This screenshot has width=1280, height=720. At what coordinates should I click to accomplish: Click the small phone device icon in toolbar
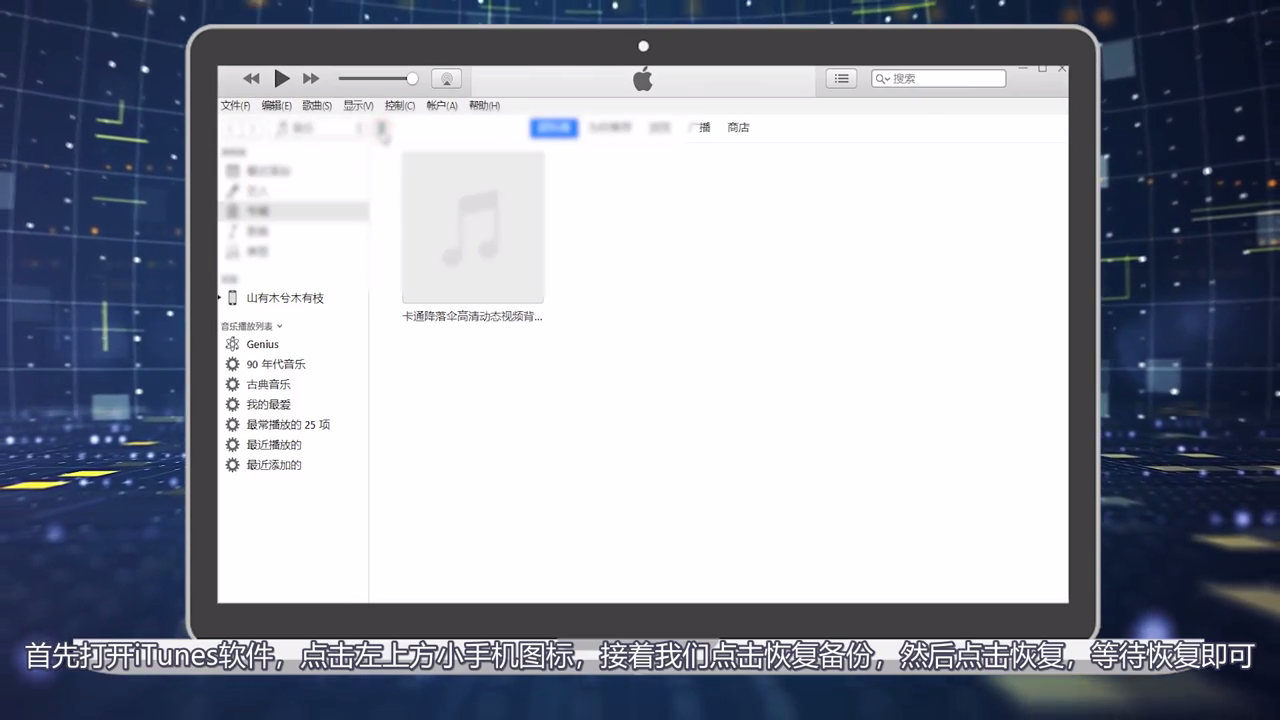pos(381,128)
